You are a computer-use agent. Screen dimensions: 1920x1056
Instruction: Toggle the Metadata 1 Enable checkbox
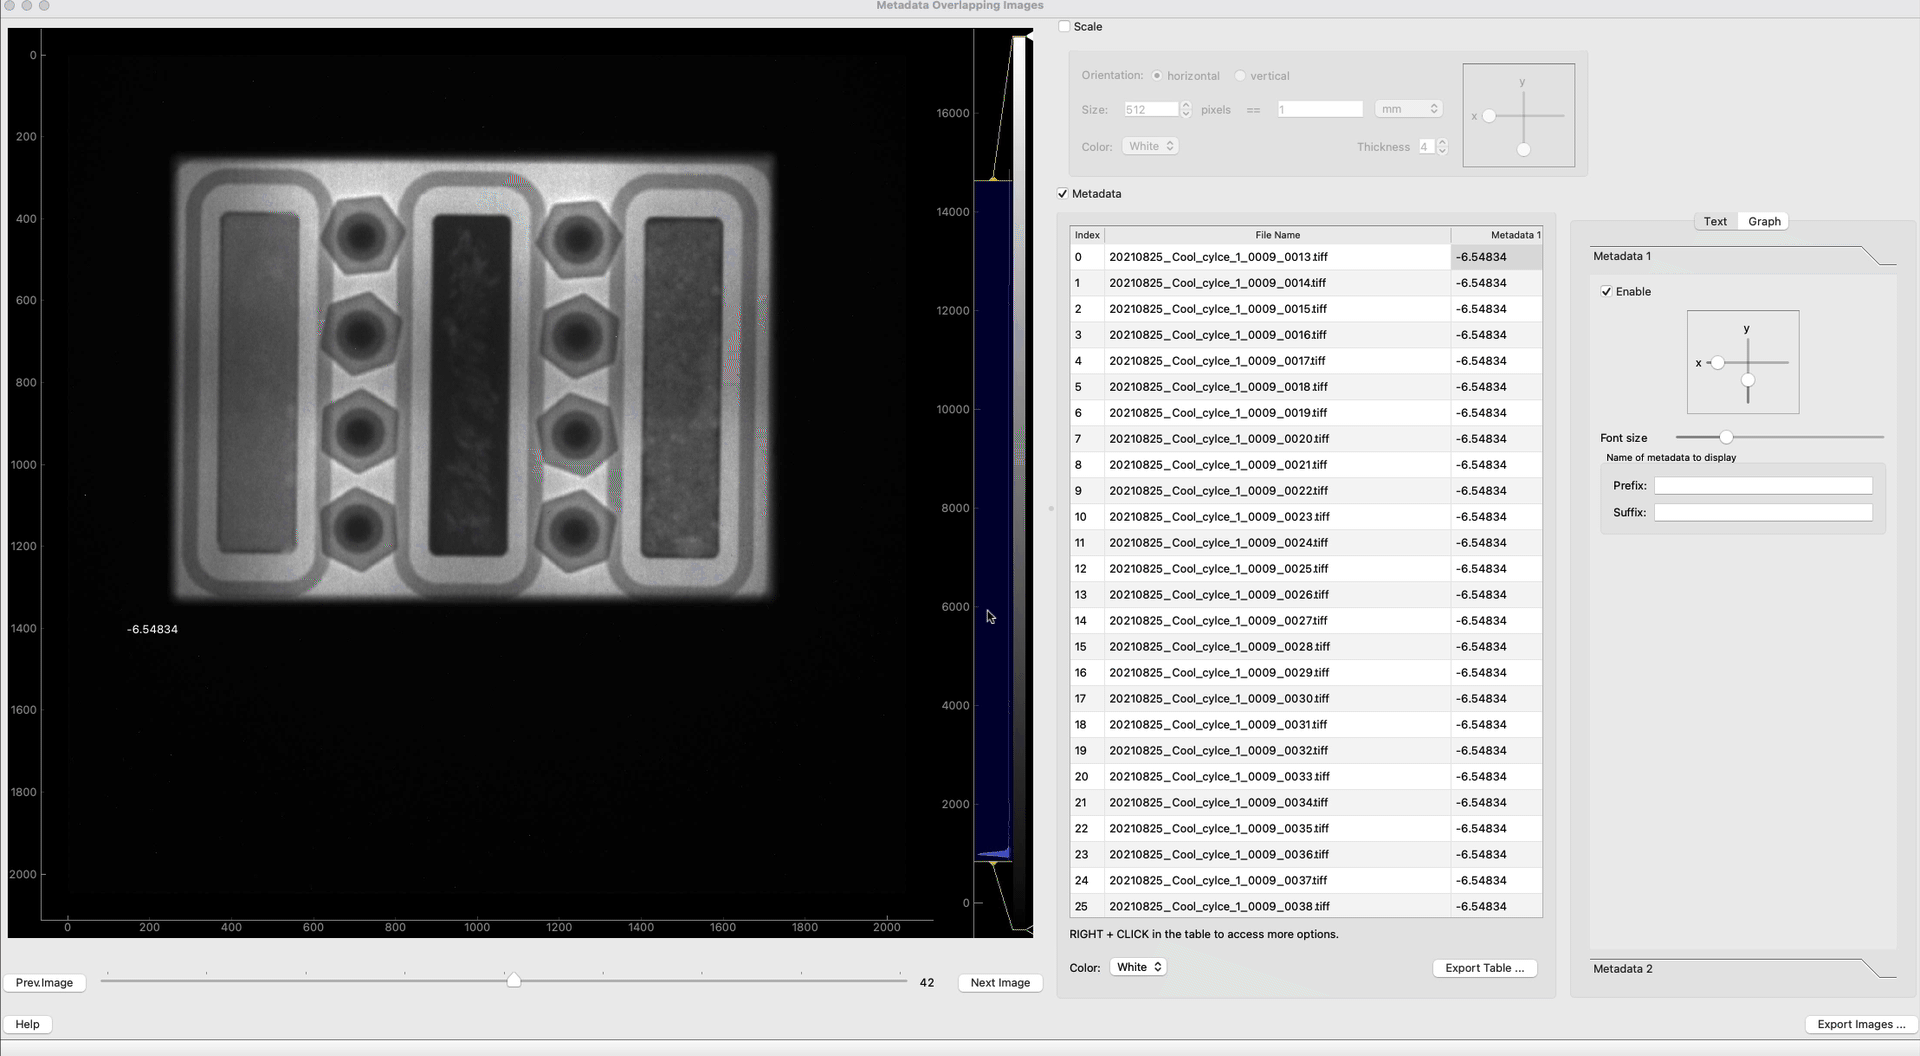pyautogui.click(x=1606, y=292)
